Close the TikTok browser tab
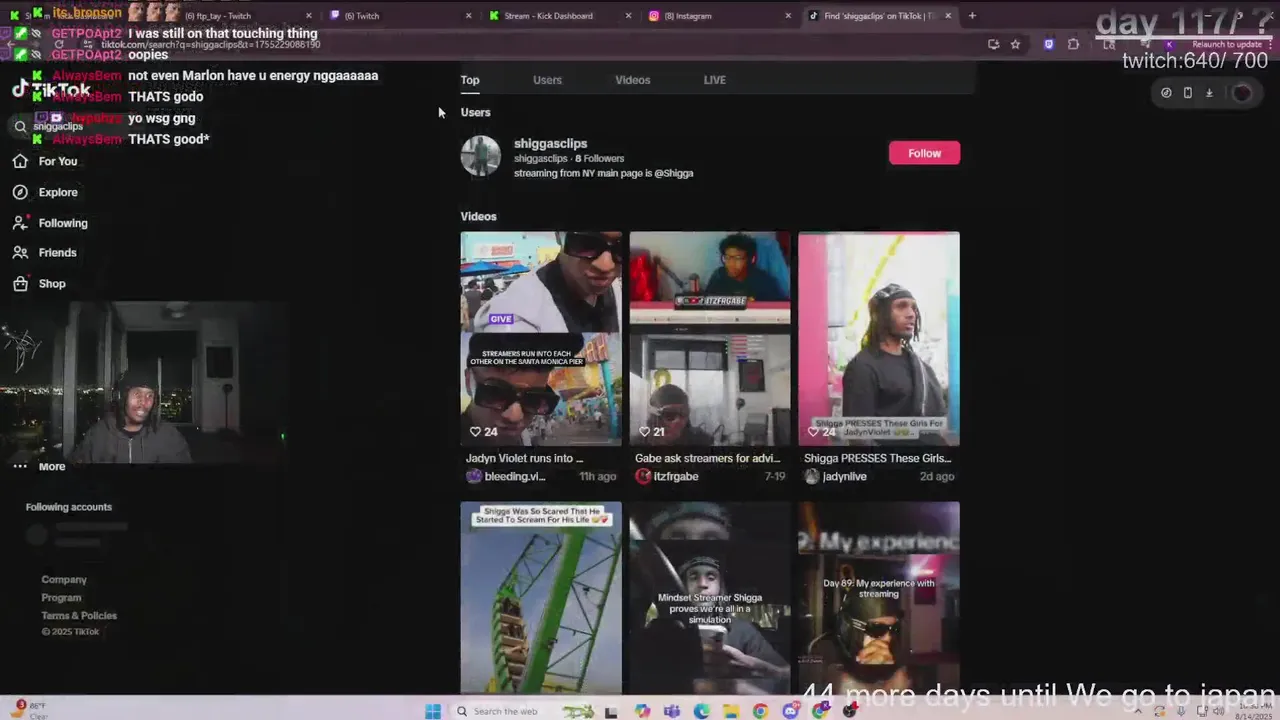 pyautogui.click(x=948, y=16)
